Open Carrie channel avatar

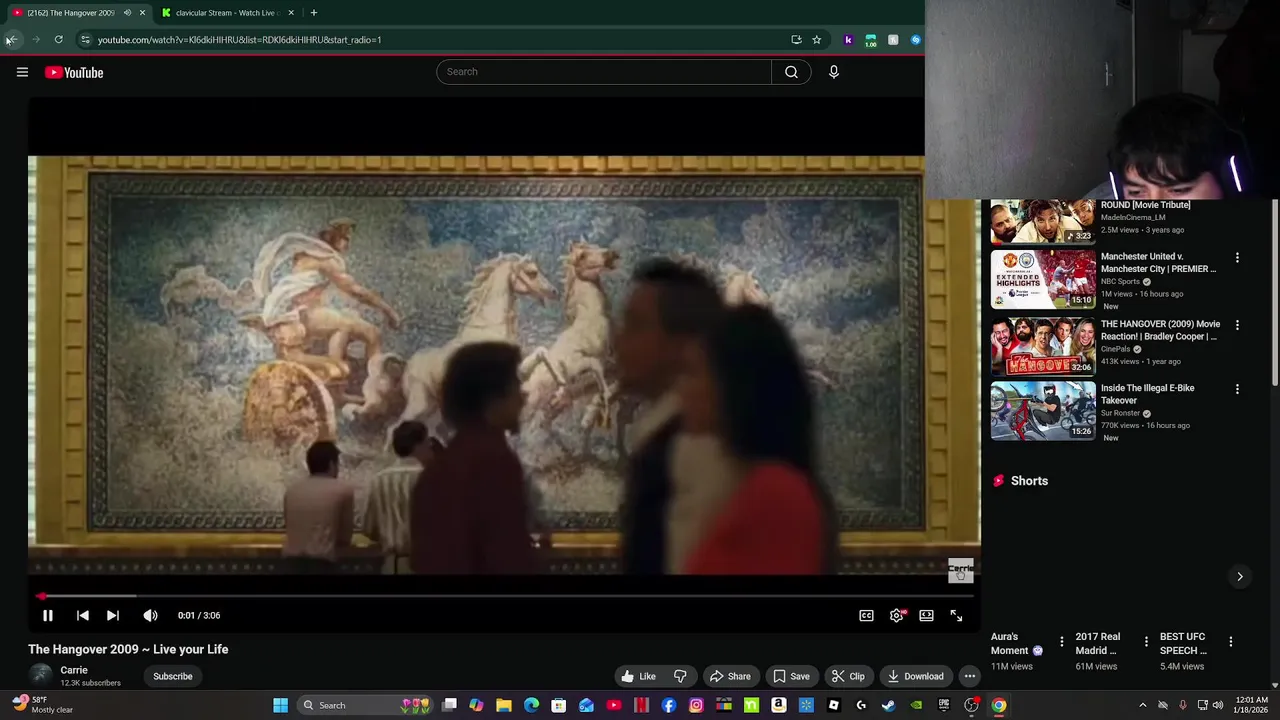[40, 676]
